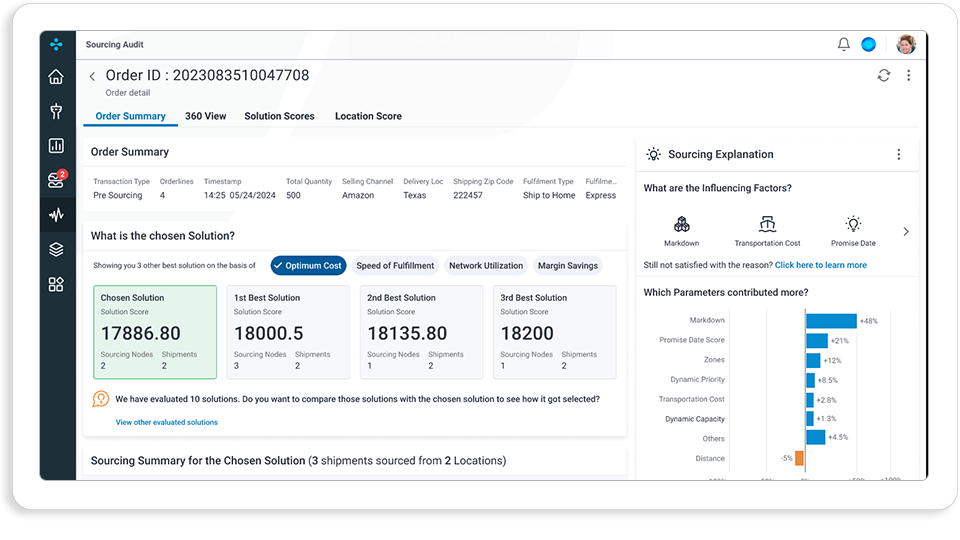
Task: Select the 1st Best Solution card
Action: 288,332
